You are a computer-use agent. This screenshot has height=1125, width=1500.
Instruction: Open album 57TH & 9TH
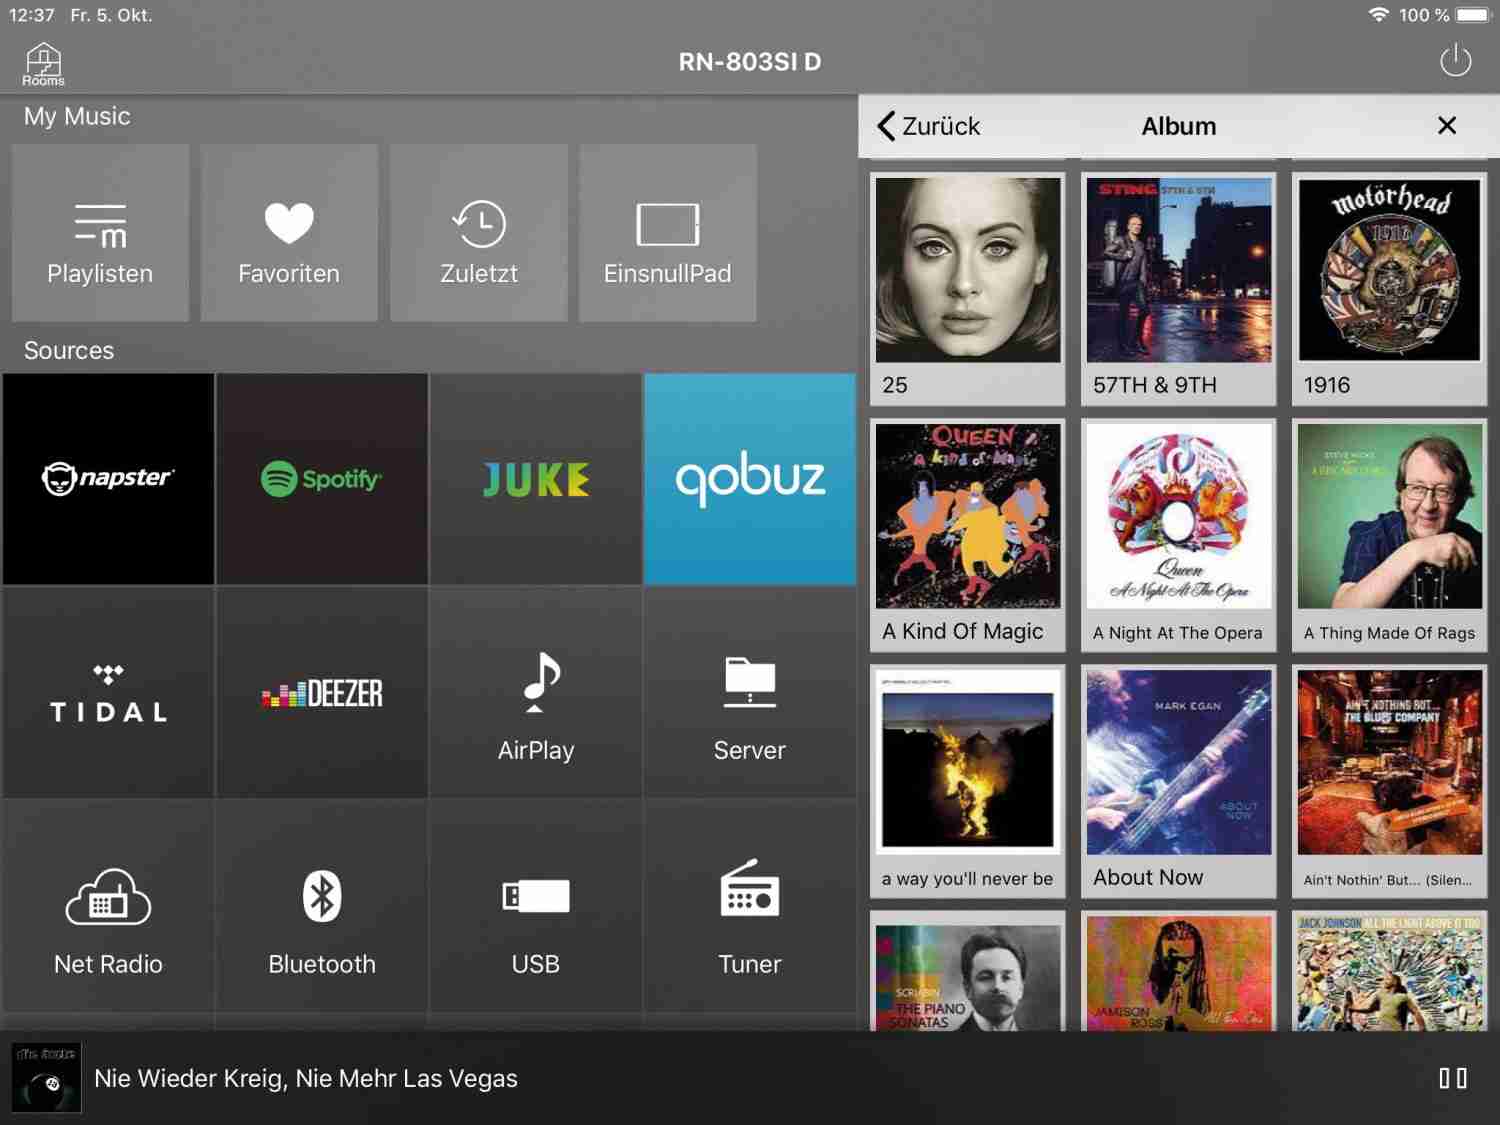pos(1179,289)
